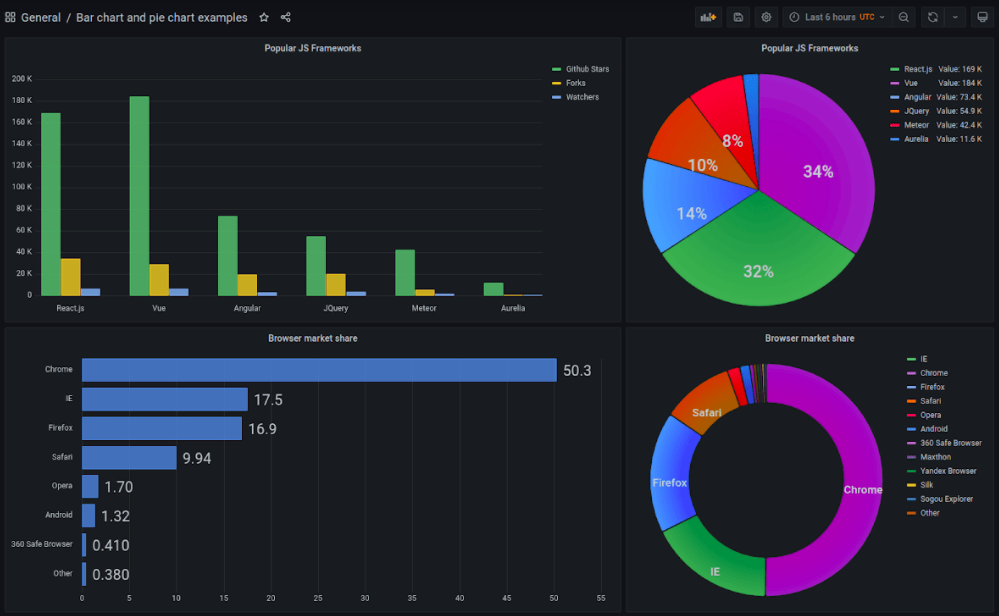Viewport: 999px width, 616px height.
Task: Open Browser market share bar panel title menu
Action: (x=312, y=338)
